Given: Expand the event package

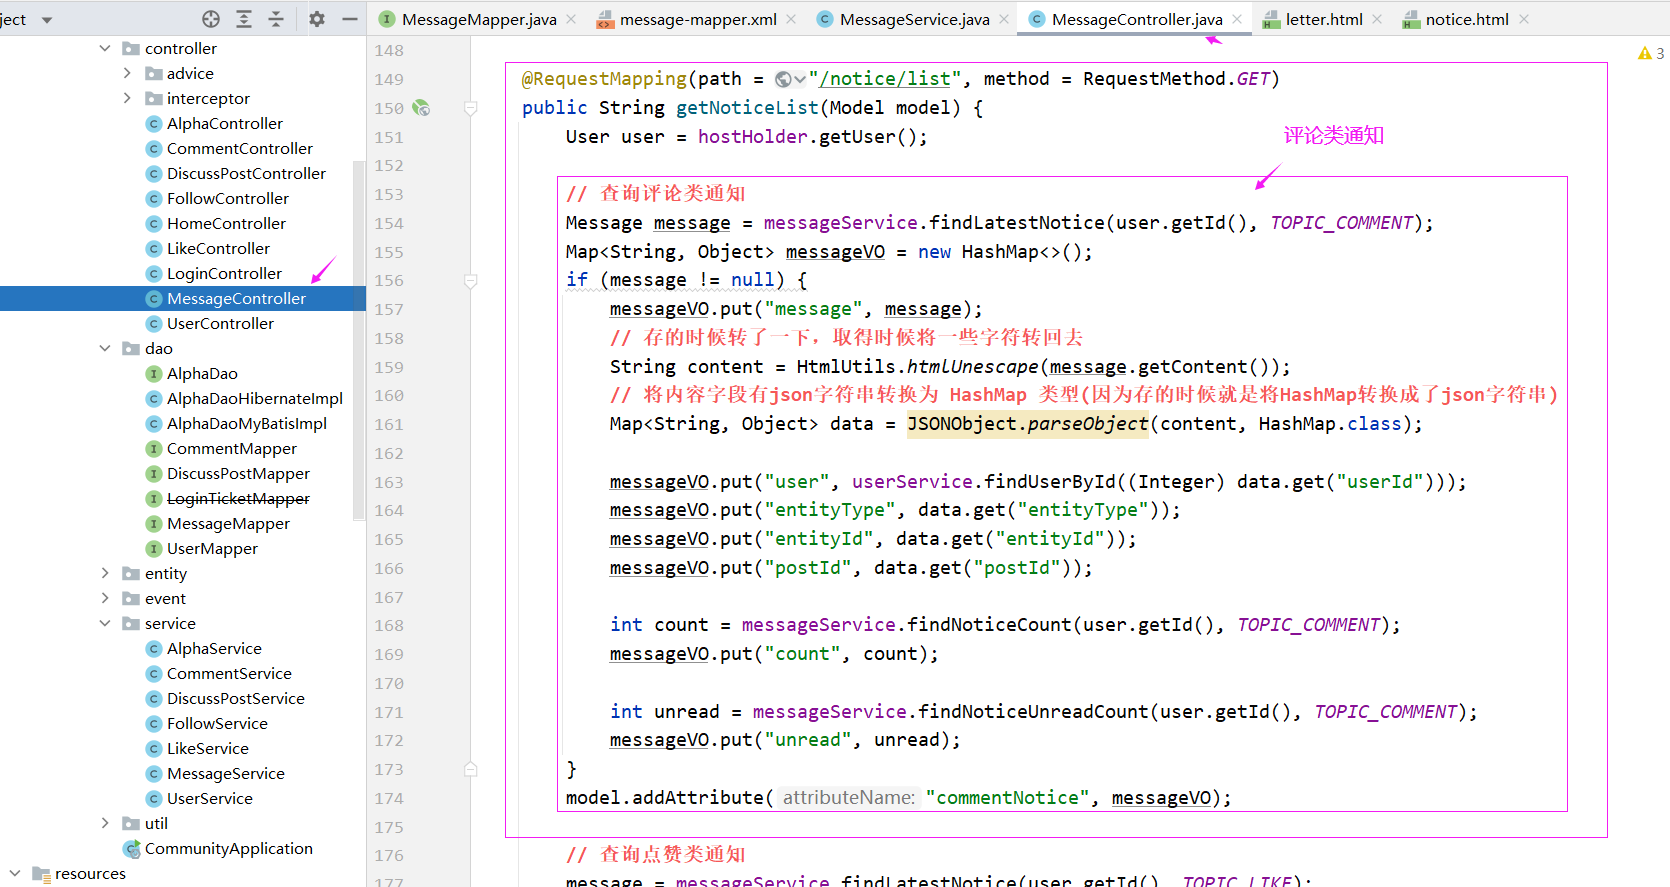Looking at the screenshot, I should click(105, 598).
